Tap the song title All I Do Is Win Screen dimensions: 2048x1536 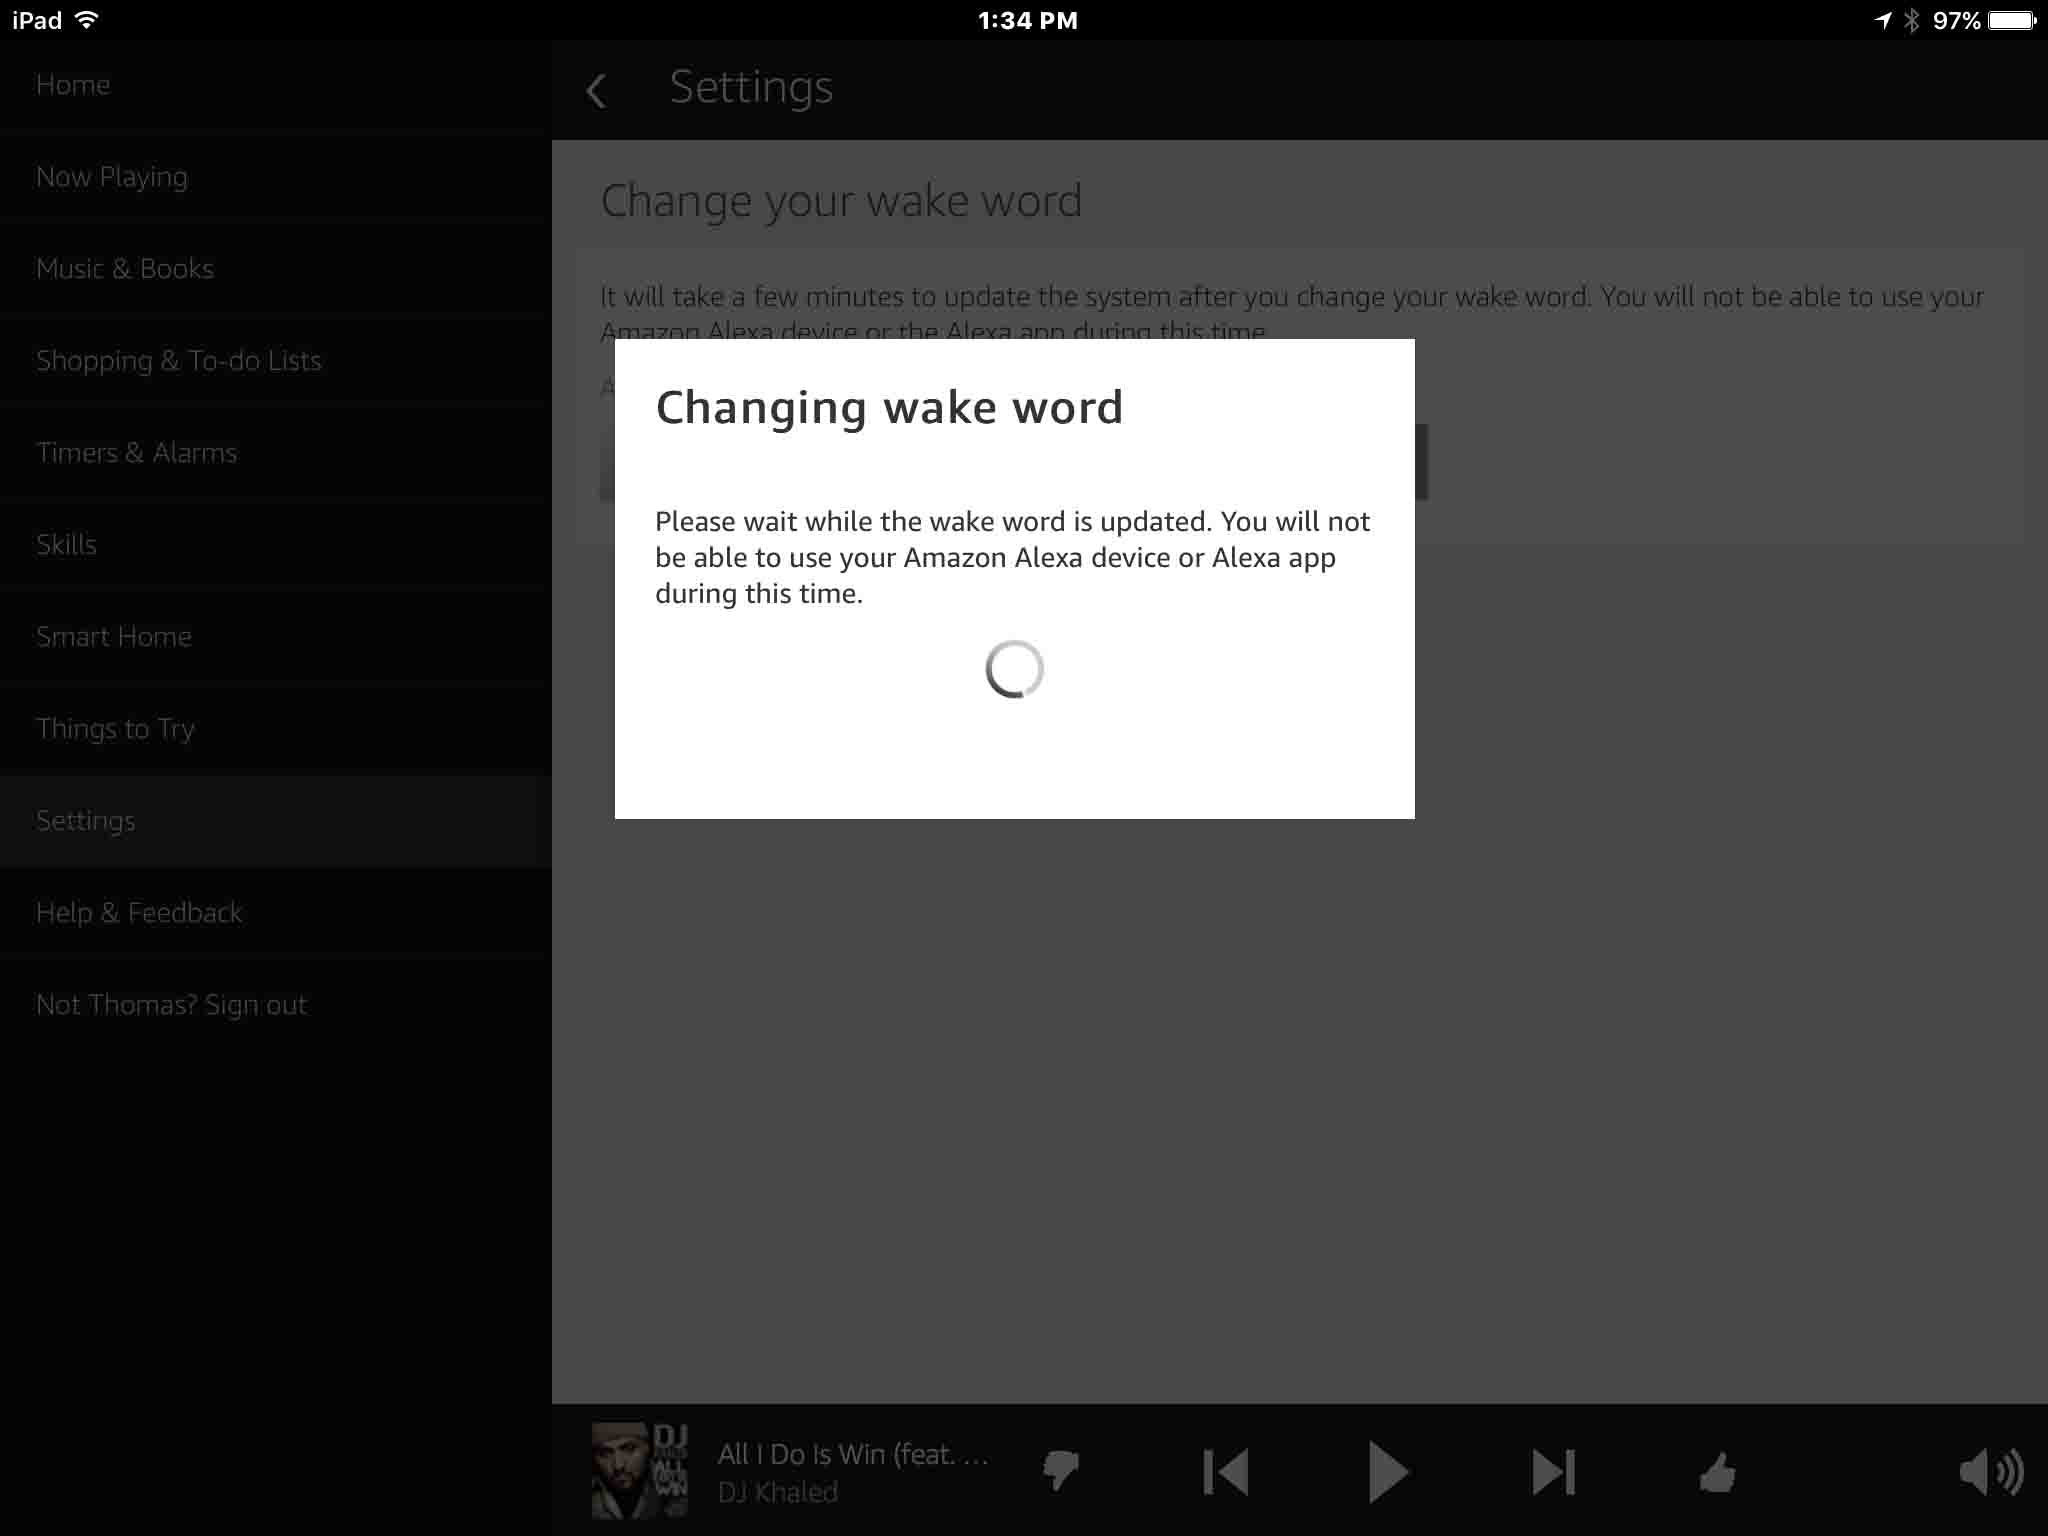(853, 1454)
